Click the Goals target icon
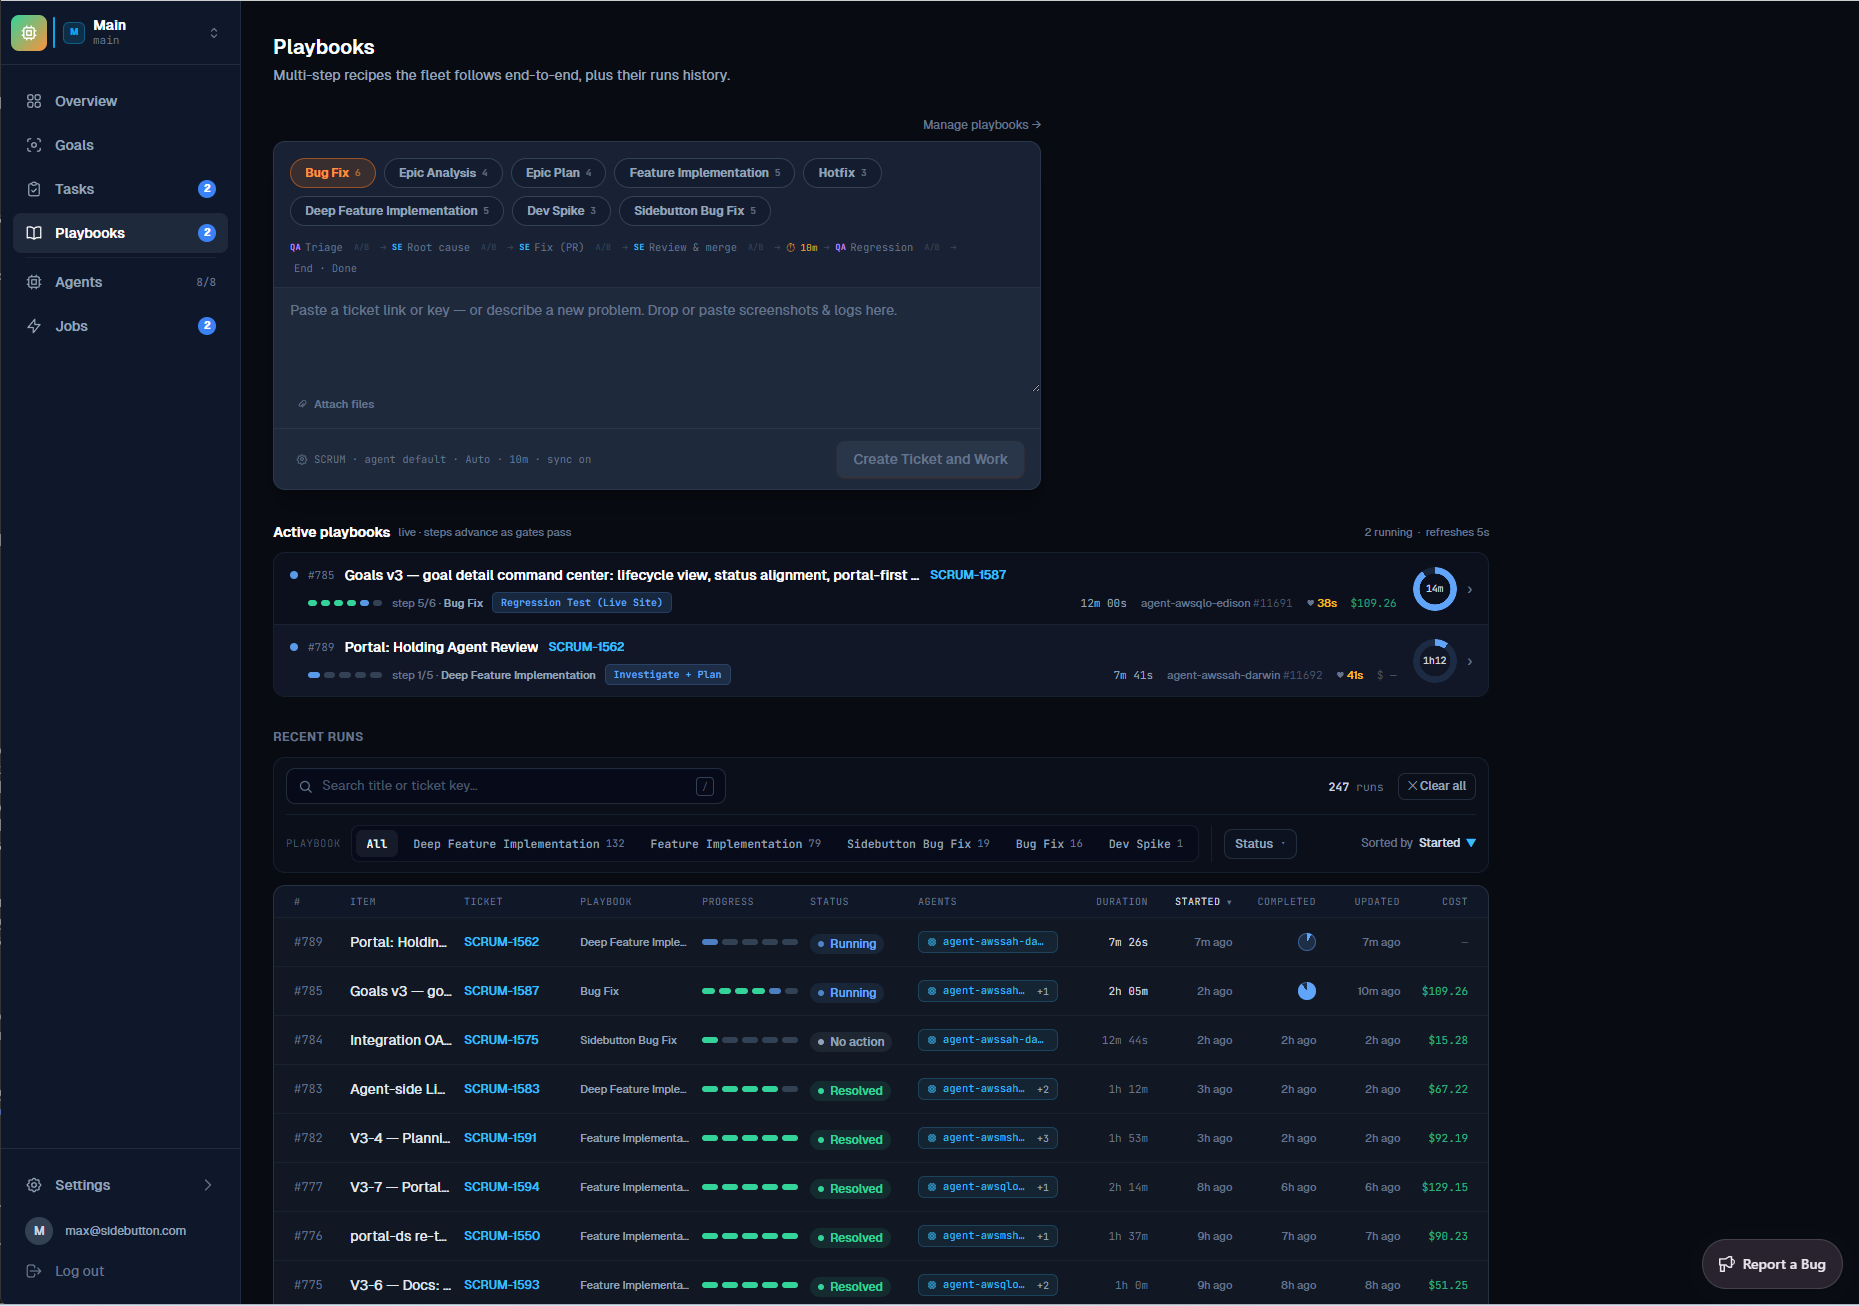This screenshot has height=1306, width=1859. pos(34,145)
